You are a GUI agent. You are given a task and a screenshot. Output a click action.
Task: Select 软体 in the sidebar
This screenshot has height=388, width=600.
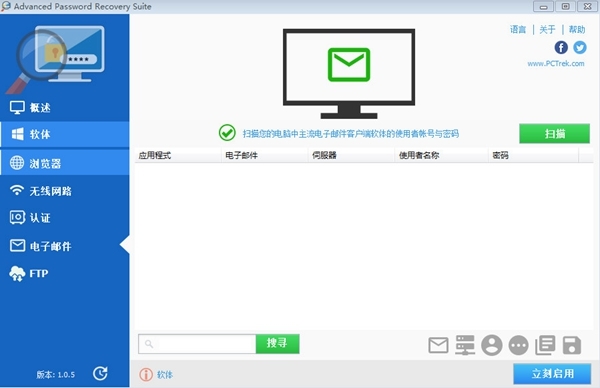coord(65,134)
